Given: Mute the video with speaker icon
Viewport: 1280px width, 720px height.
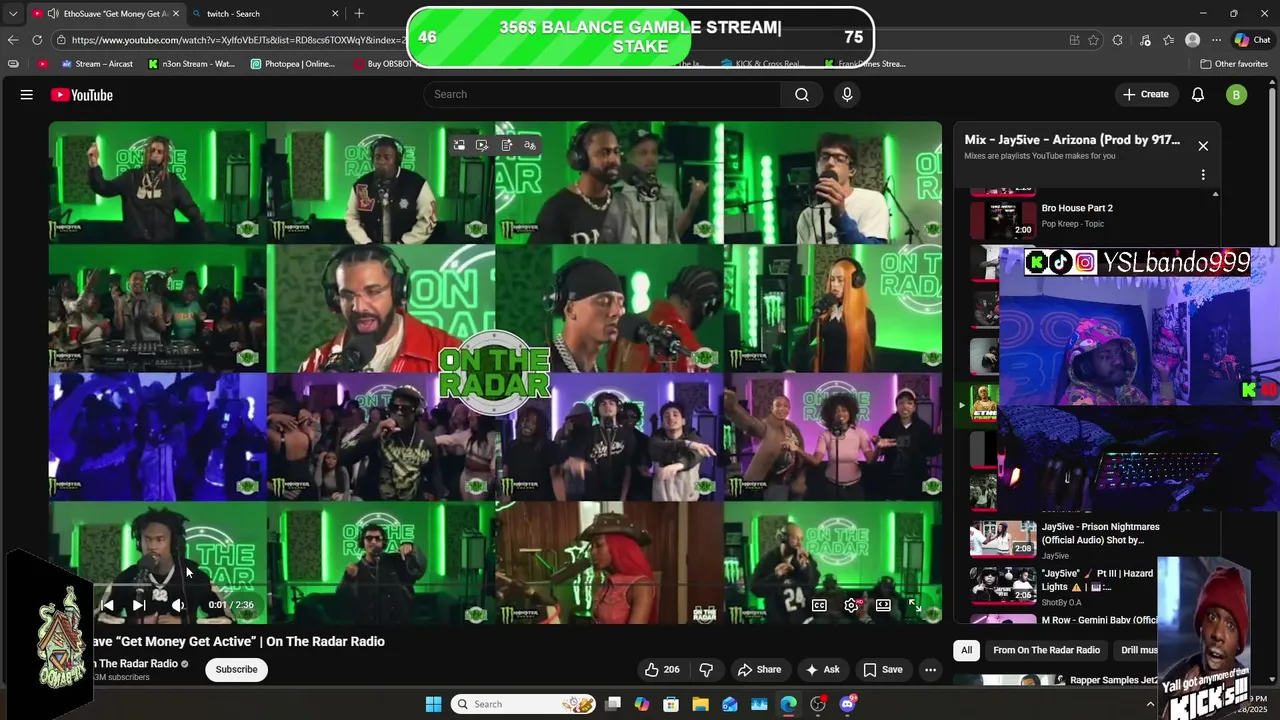Looking at the screenshot, I should (177, 605).
